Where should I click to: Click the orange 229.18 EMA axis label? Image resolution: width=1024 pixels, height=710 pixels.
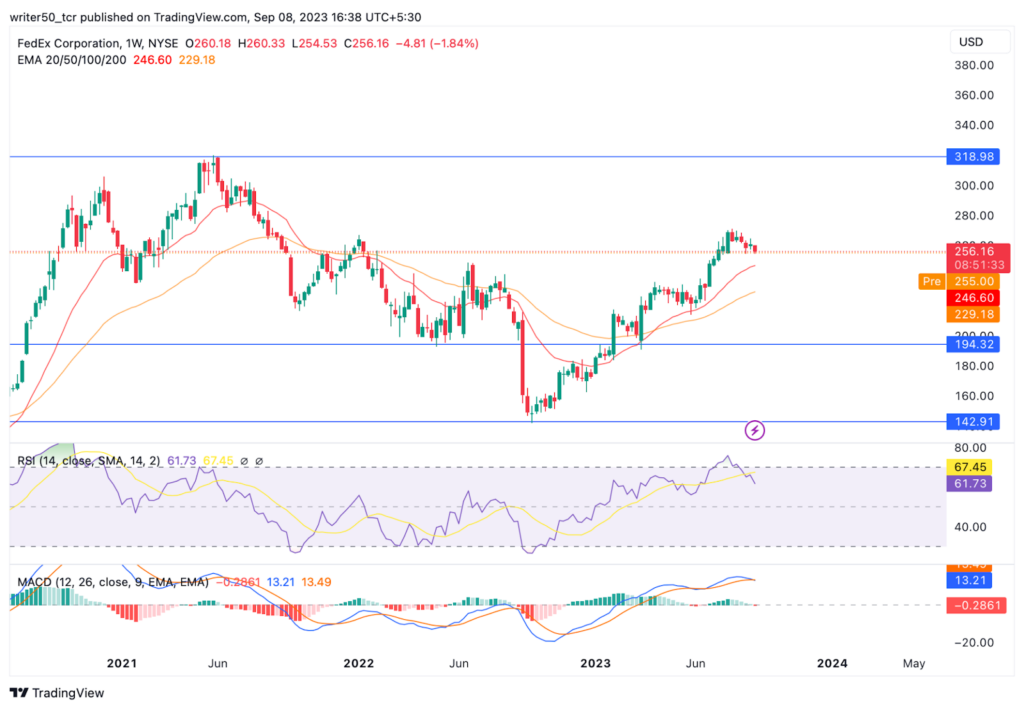click(973, 314)
